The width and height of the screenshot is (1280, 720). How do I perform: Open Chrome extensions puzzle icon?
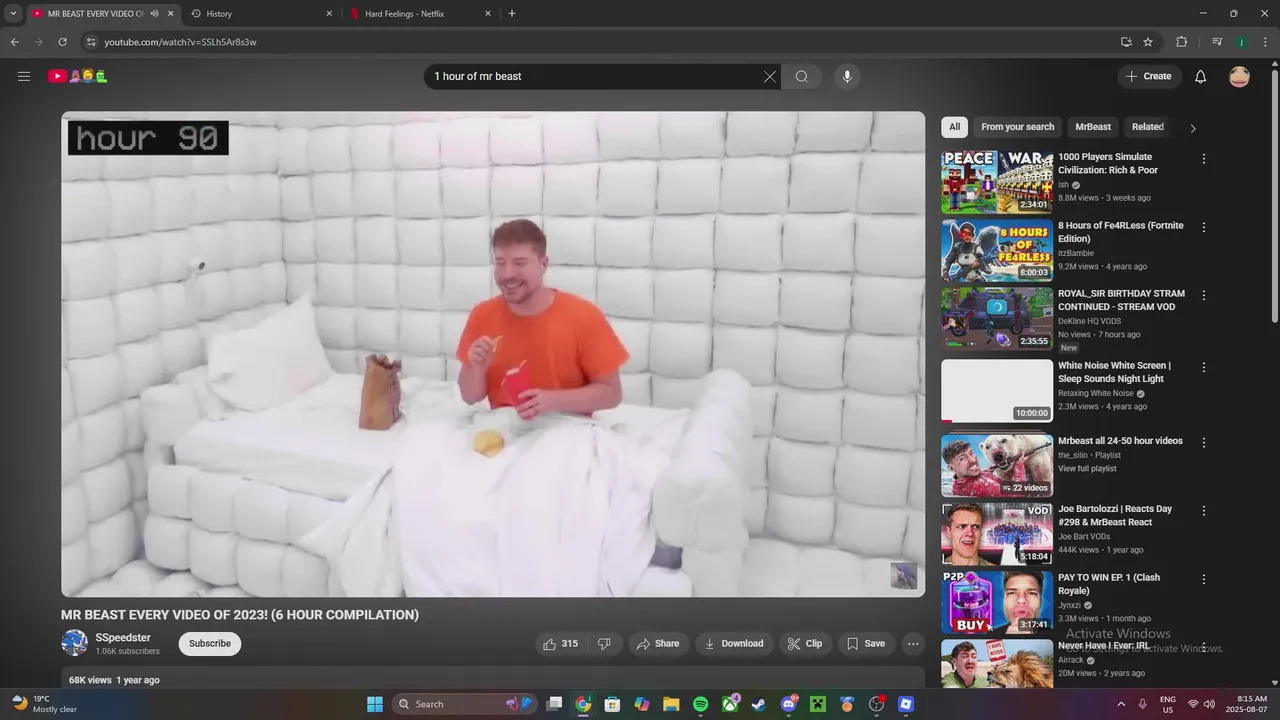pyautogui.click(x=1181, y=42)
